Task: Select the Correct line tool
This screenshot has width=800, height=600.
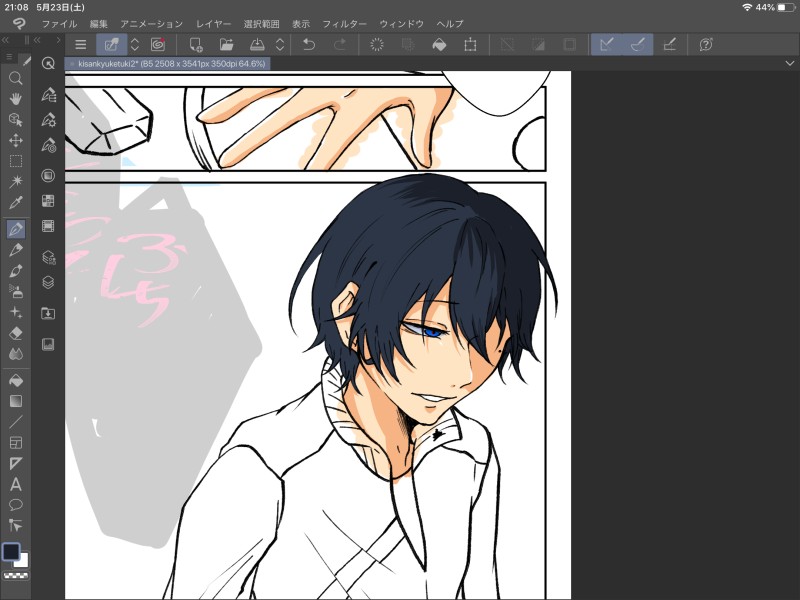Action: tap(16, 526)
